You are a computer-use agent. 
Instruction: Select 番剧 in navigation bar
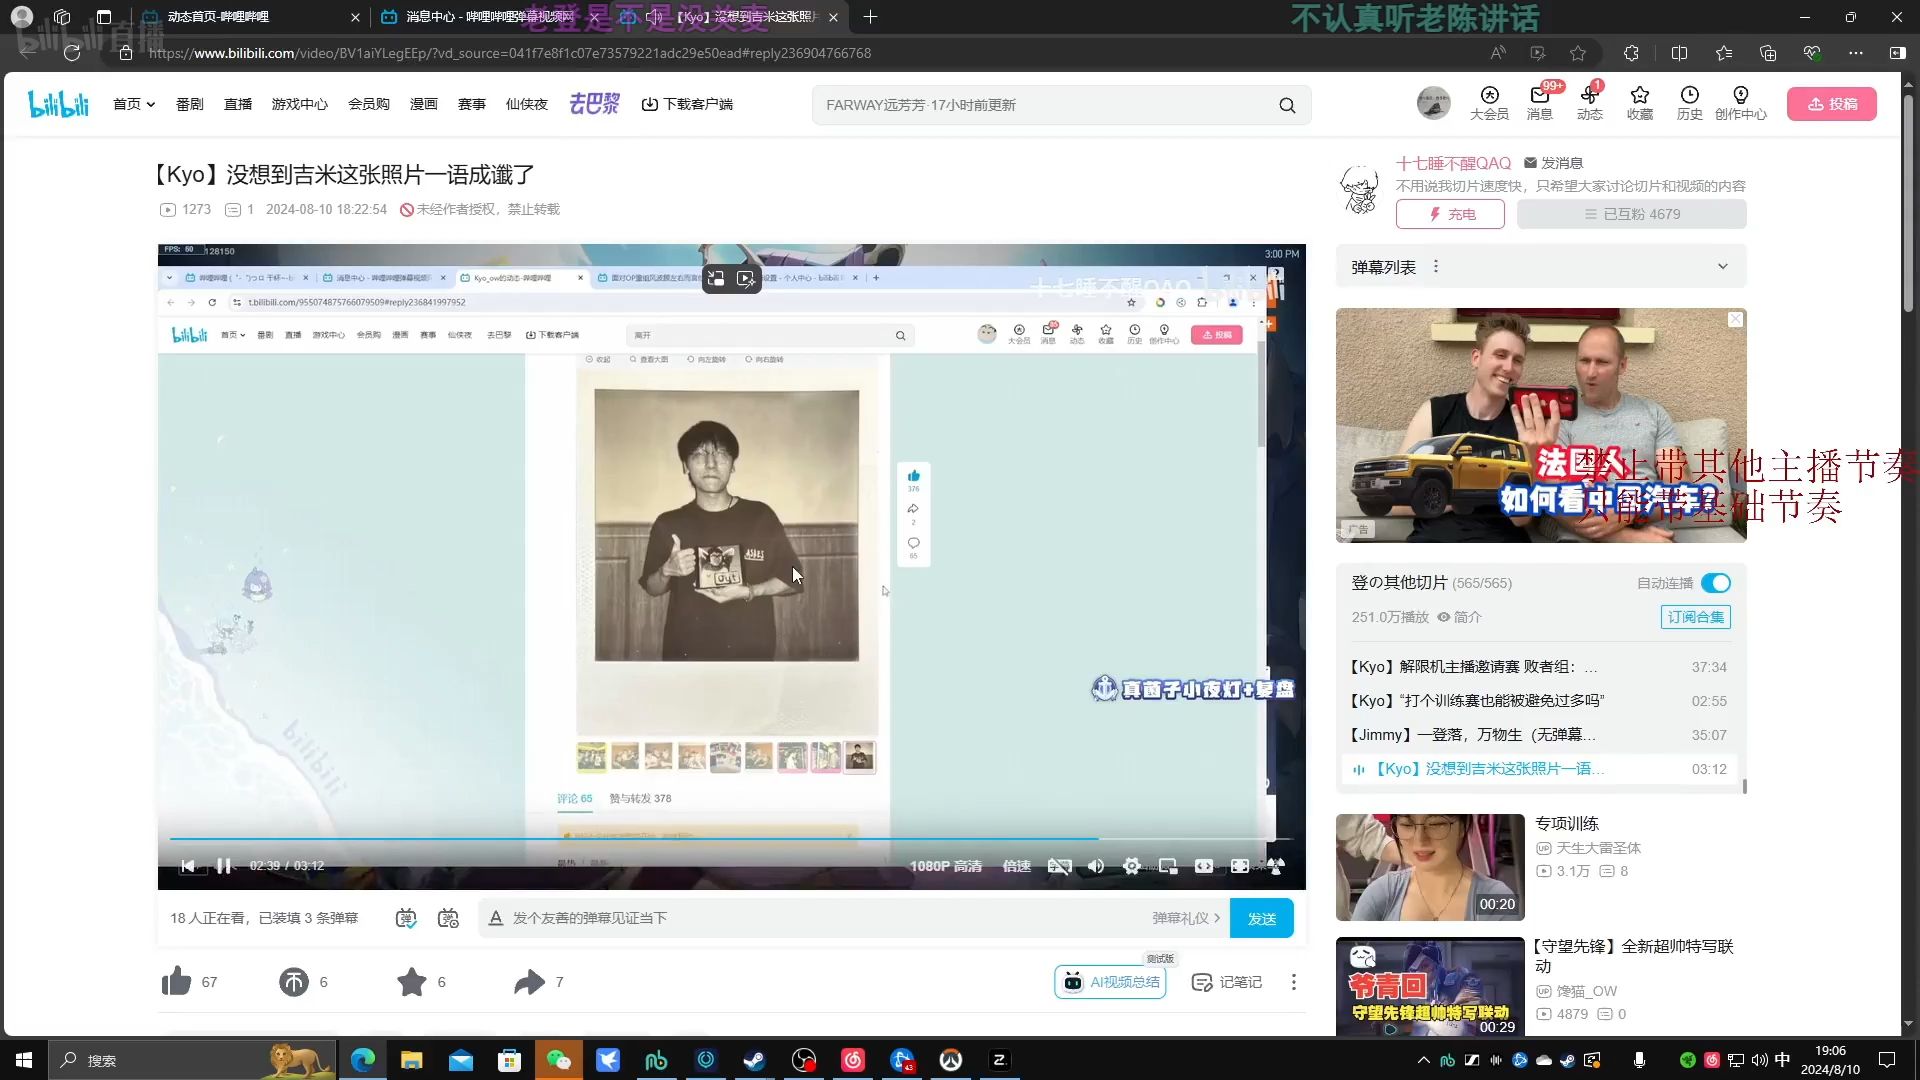[190, 104]
